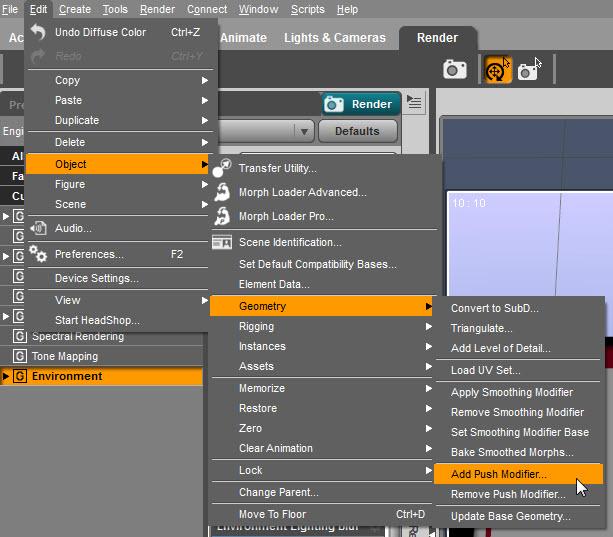Click the teal Render button
Screen dimensions: 613x537
(x=361, y=104)
